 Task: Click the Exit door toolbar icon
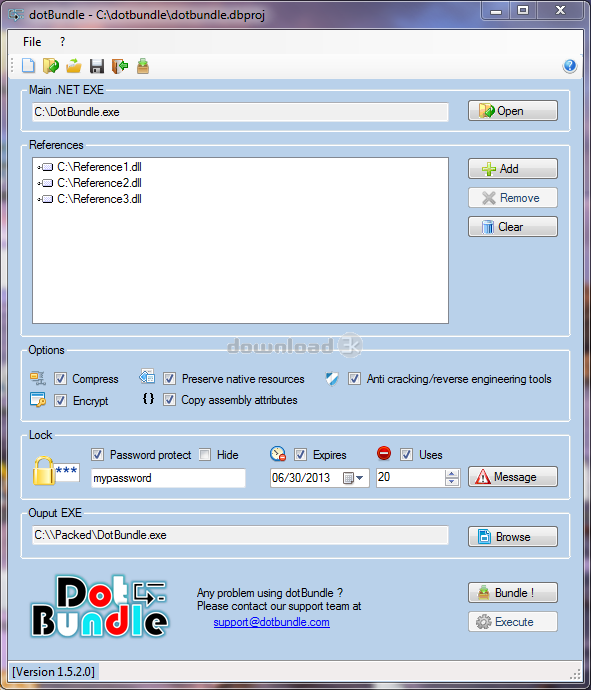tap(120, 66)
